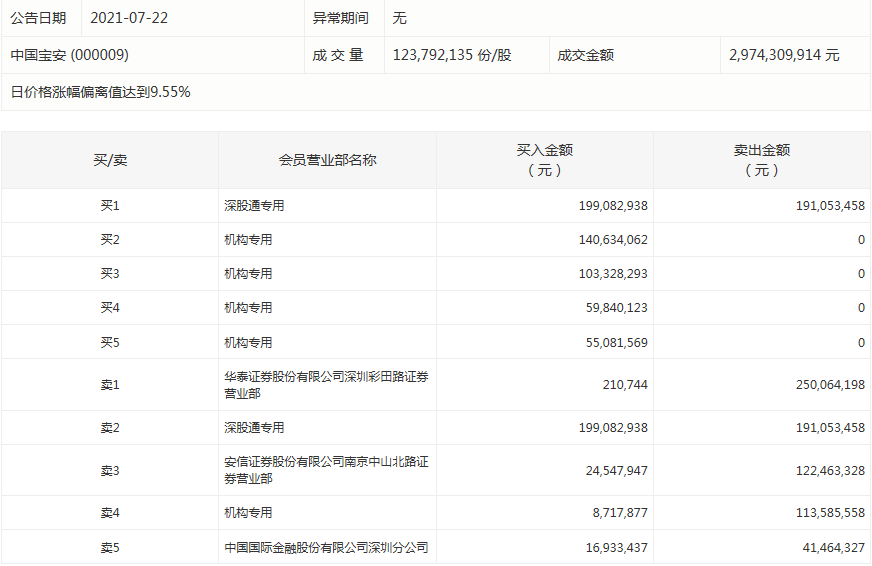The height and width of the screenshot is (566, 872).
Task: Select trading volume 123,792,135 份/股
Action: click(452, 54)
